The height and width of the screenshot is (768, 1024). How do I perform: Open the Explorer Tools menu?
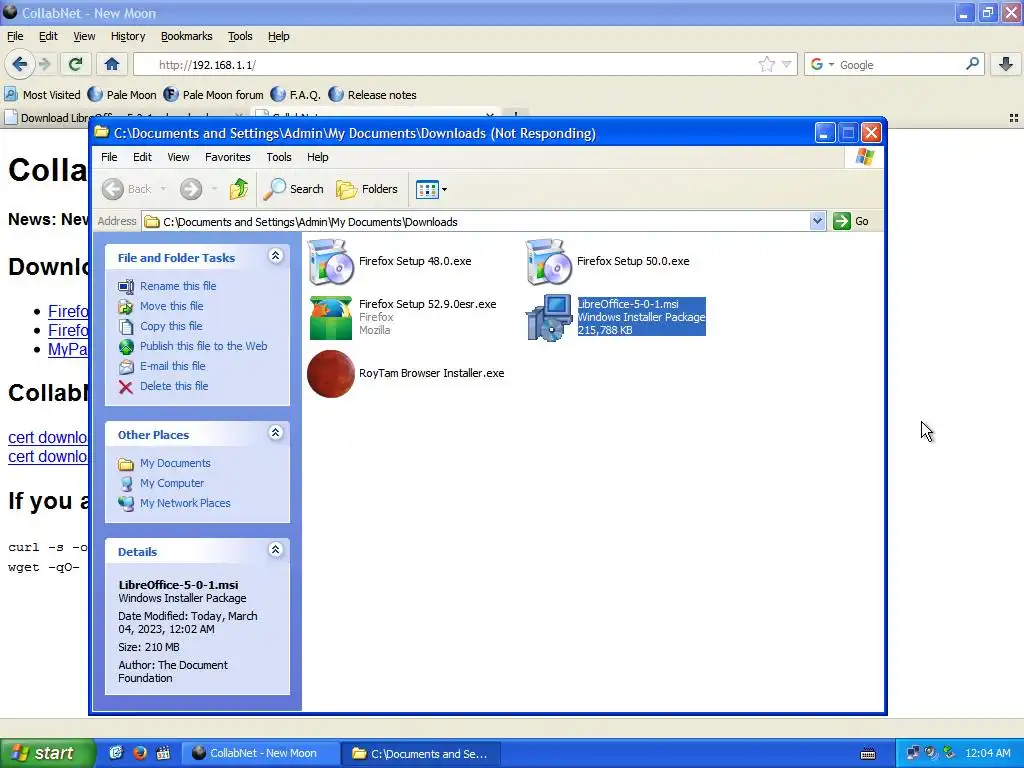[x=278, y=157]
